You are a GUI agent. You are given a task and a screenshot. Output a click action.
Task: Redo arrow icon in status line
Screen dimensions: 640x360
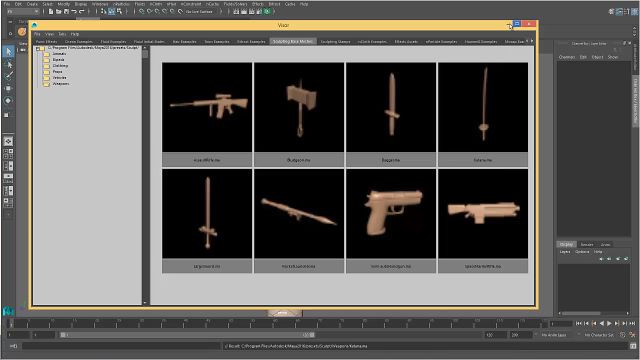click(81, 11)
